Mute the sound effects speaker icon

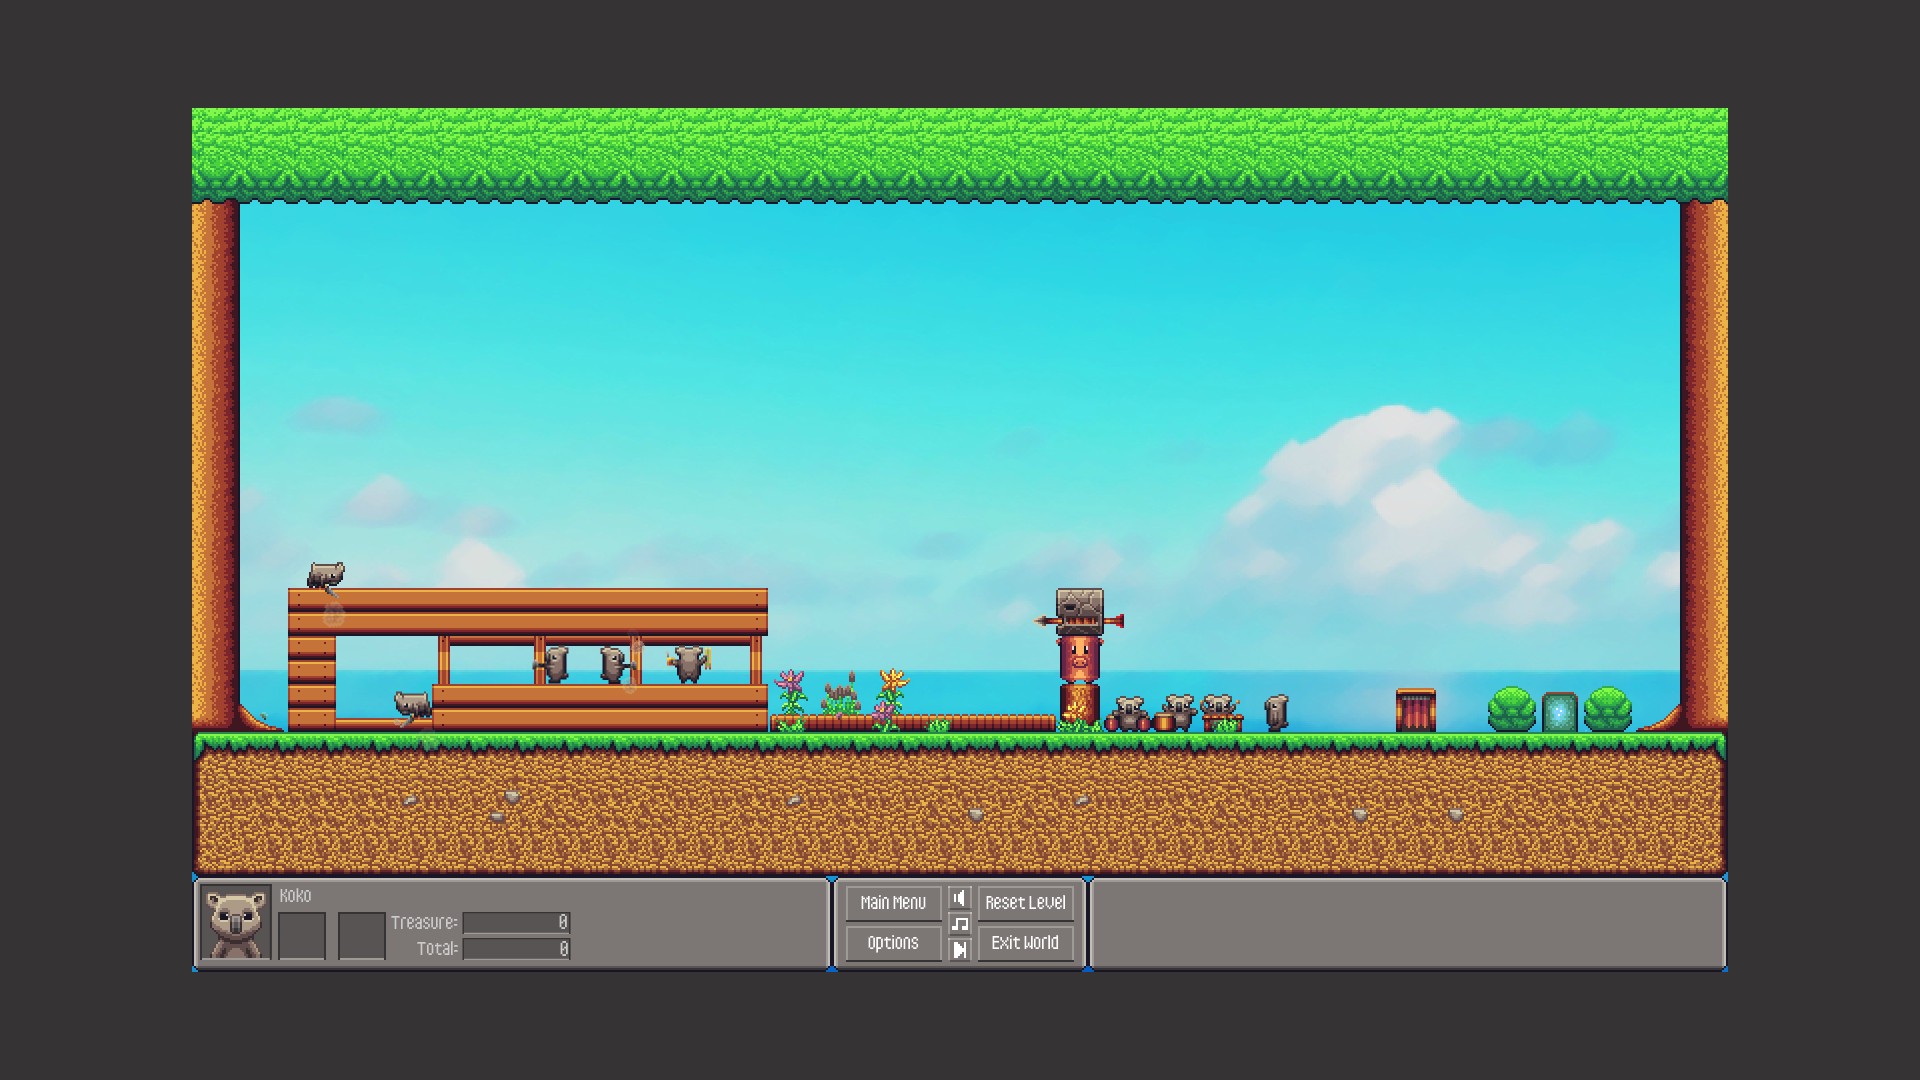point(959,898)
